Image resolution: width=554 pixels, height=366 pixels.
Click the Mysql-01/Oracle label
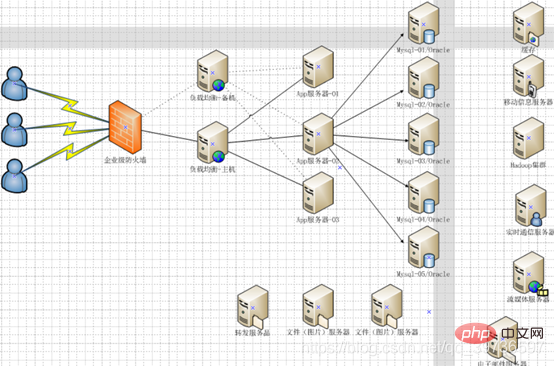[423, 50]
